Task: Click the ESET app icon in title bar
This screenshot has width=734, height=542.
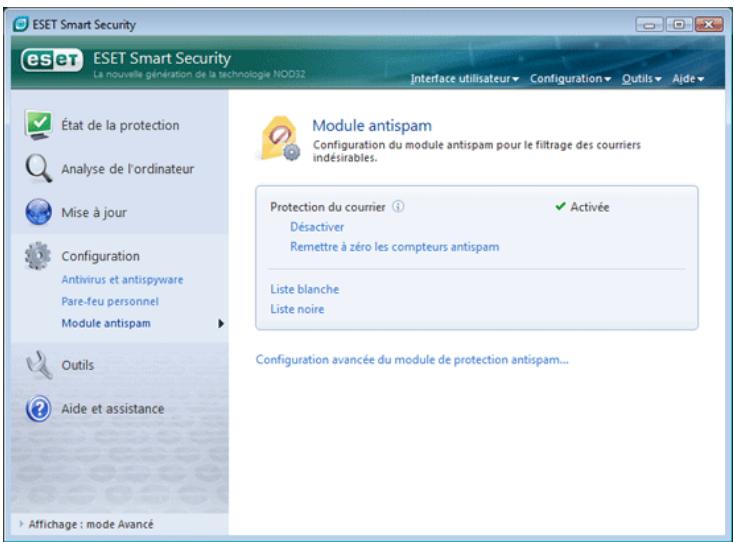Action: point(21,24)
